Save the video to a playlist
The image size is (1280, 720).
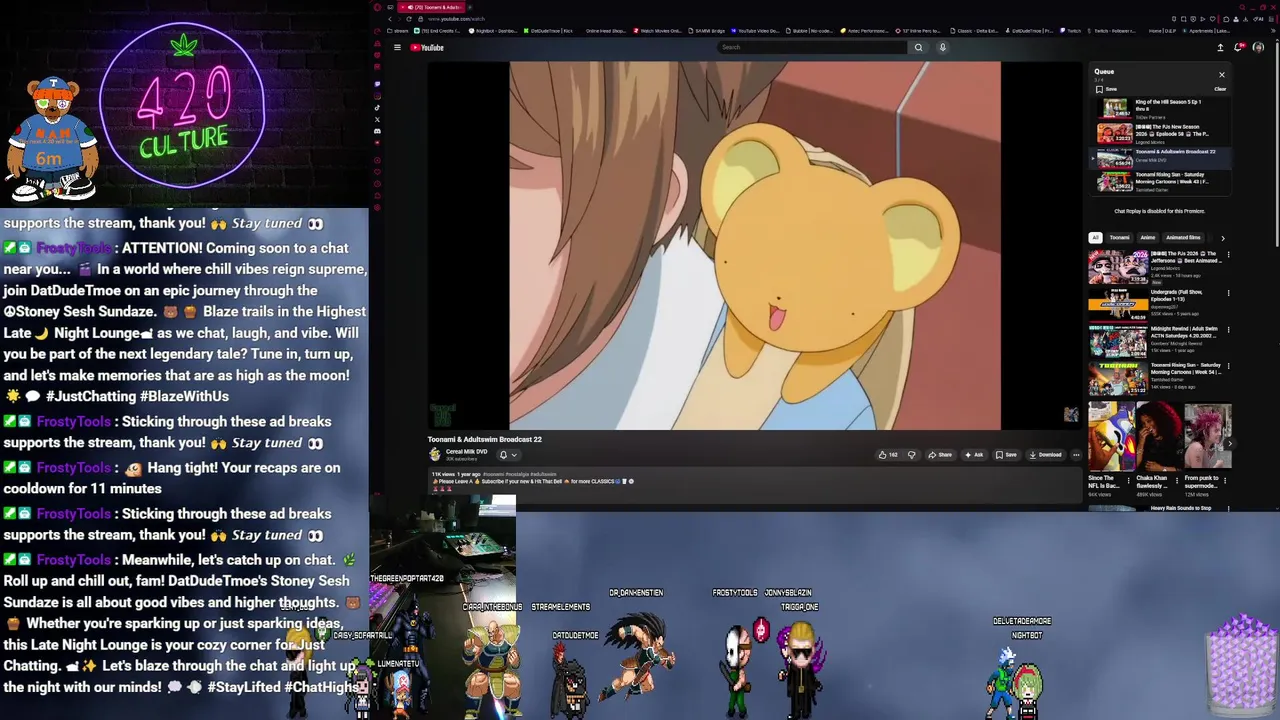(1006, 455)
